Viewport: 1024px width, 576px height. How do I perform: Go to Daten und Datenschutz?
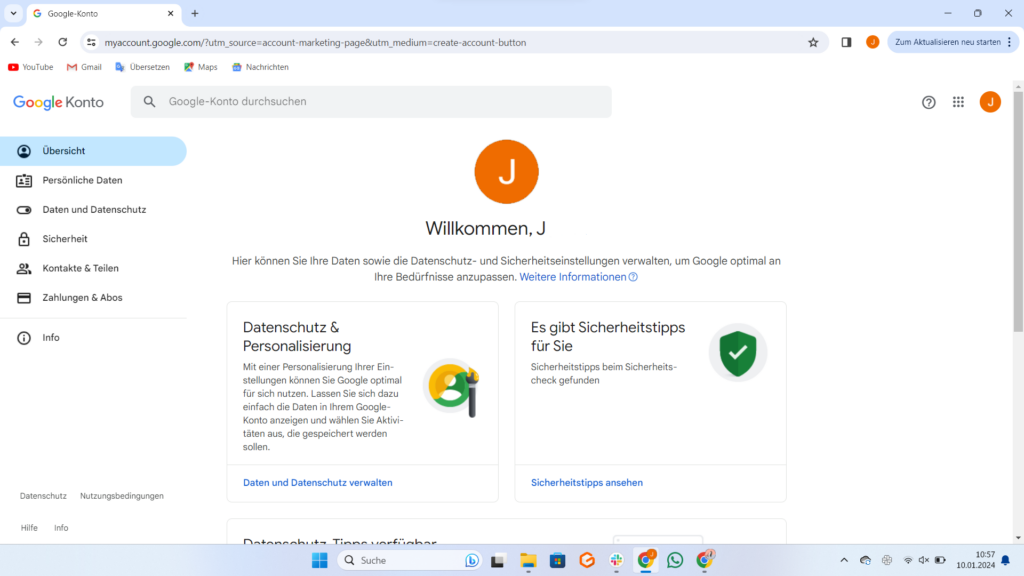coord(94,210)
